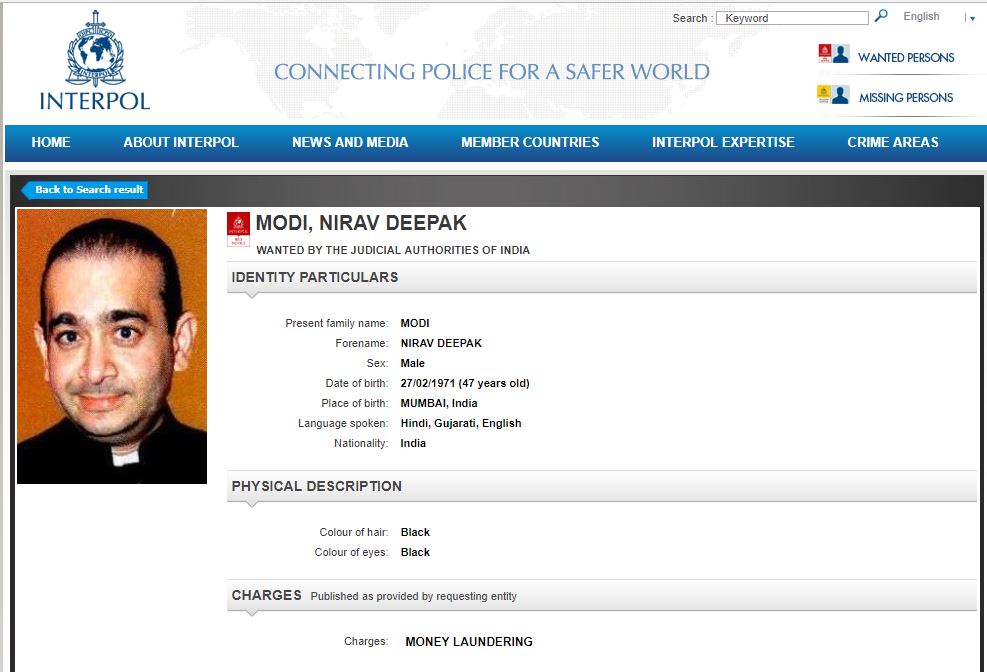
Task: Open the INTERPOL EXPERTISE menu
Action: tap(723, 142)
